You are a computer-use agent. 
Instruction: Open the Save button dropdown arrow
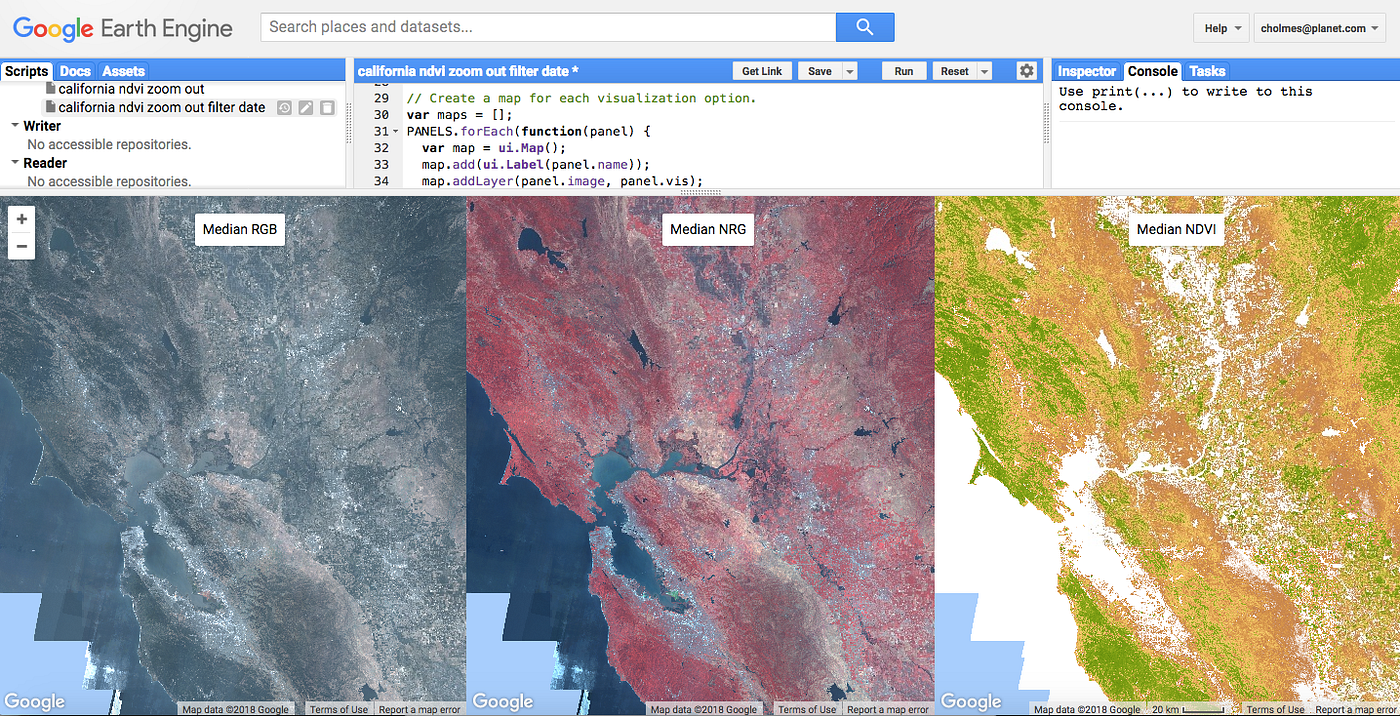tap(850, 71)
